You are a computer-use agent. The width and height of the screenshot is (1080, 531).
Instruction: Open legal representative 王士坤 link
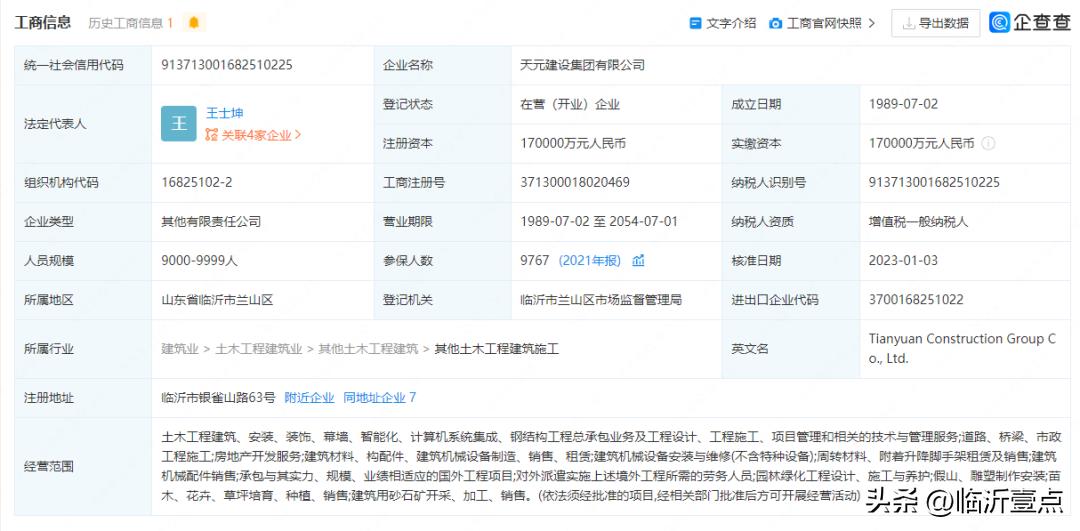pos(225,113)
